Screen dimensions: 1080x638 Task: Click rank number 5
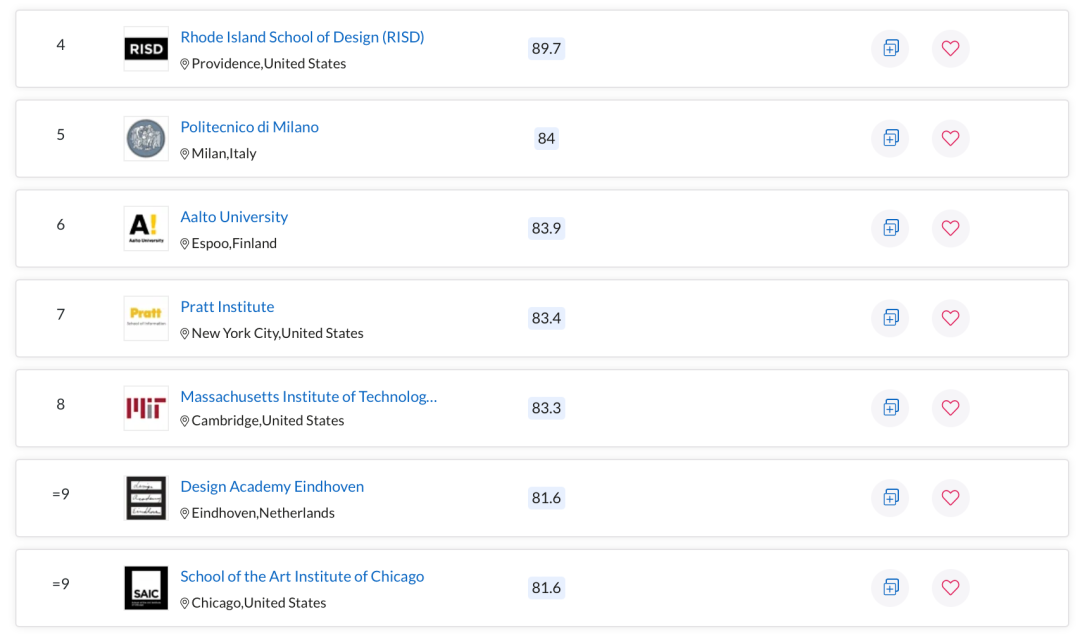tap(61, 134)
